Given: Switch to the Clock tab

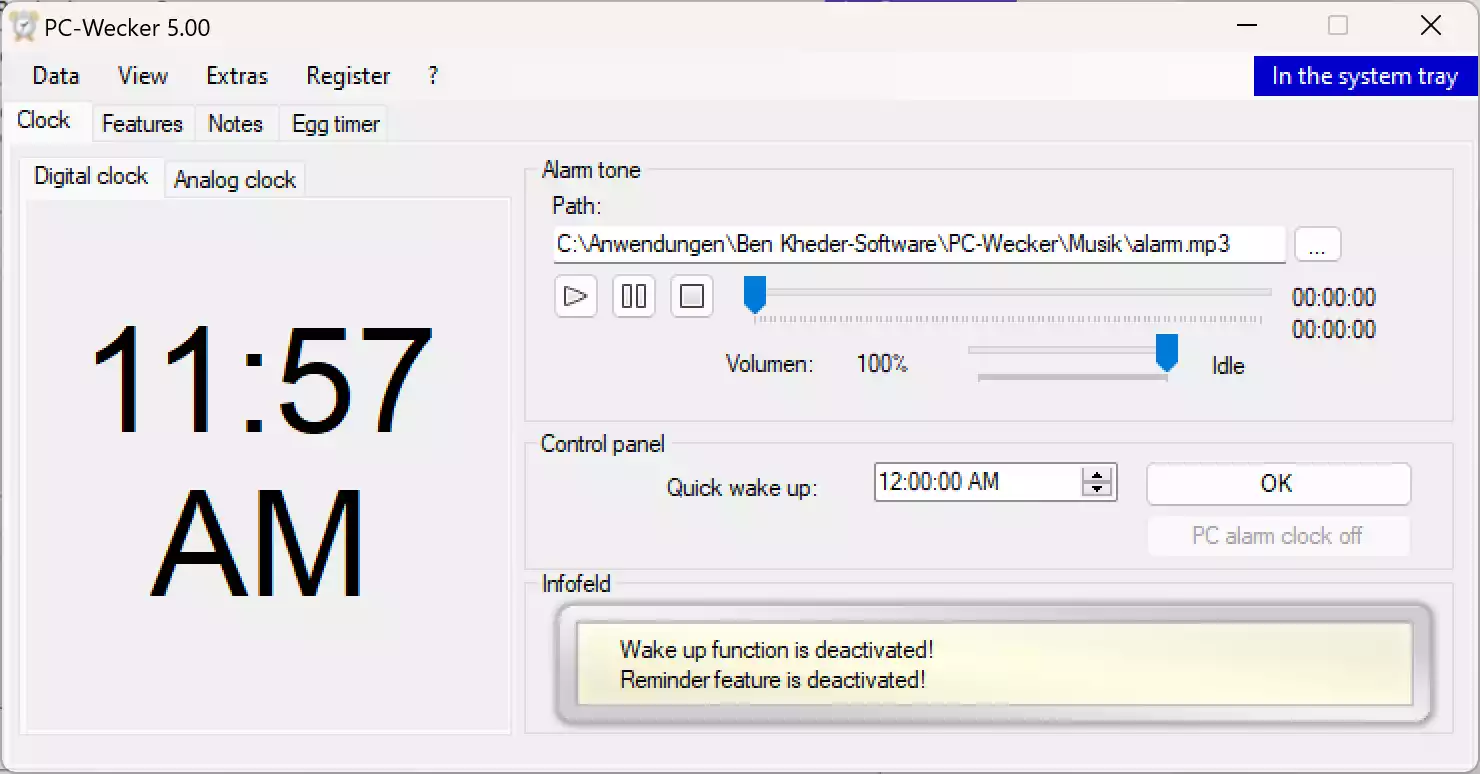Looking at the screenshot, I should [x=44, y=120].
